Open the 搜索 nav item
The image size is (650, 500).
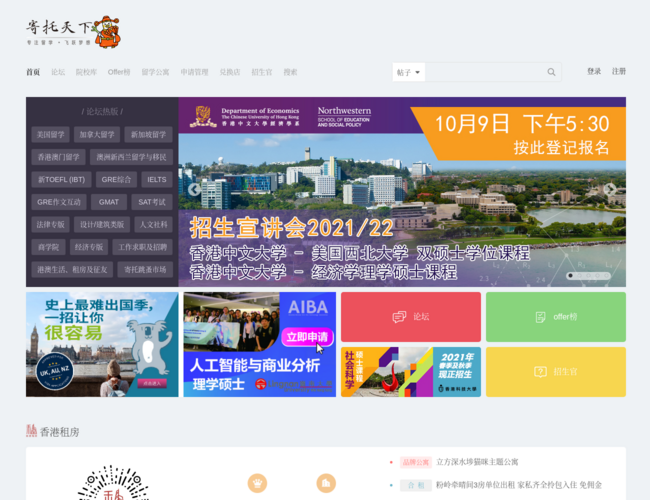290,72
